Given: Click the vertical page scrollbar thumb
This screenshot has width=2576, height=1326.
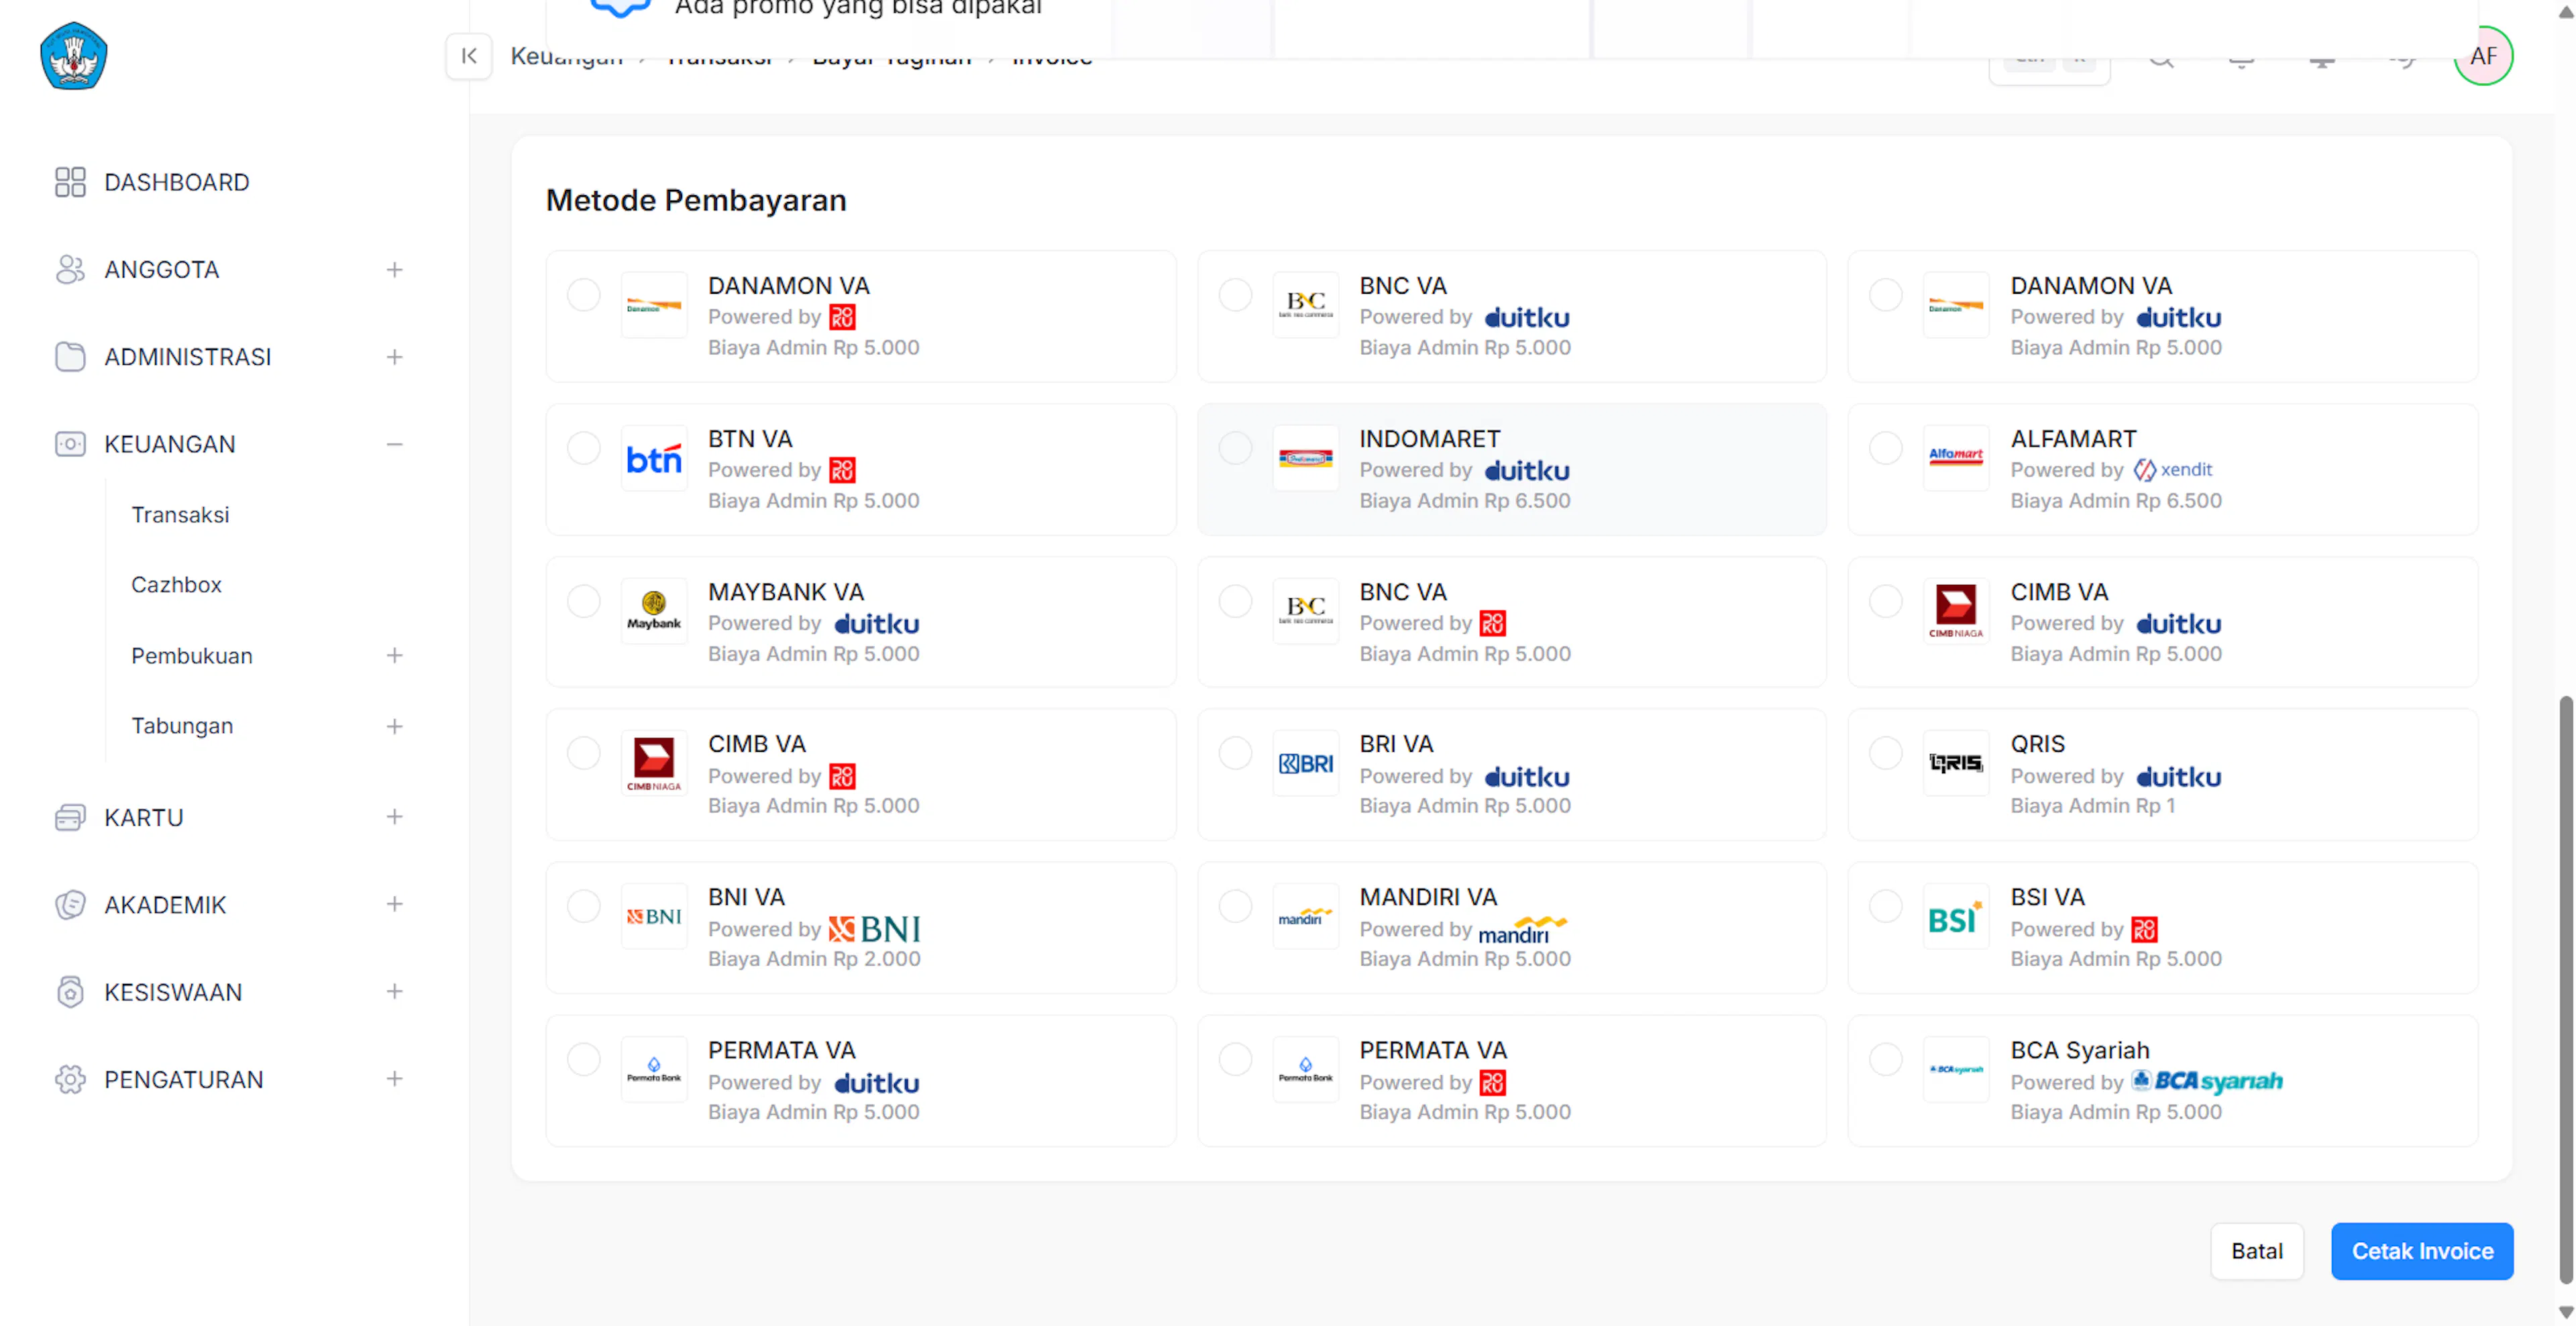Looking at the screenshot, I should coord(2566,989).
